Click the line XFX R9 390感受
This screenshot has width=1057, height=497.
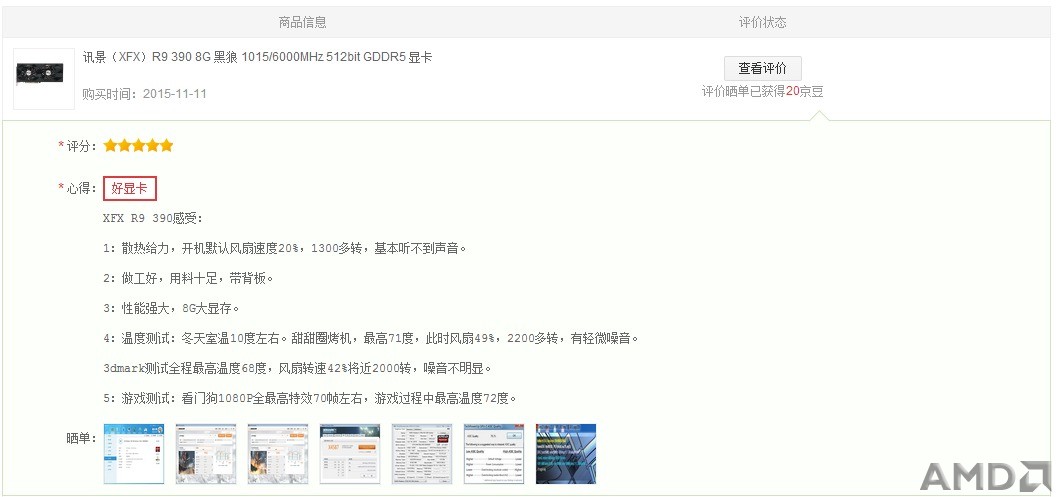click(153, 218)
